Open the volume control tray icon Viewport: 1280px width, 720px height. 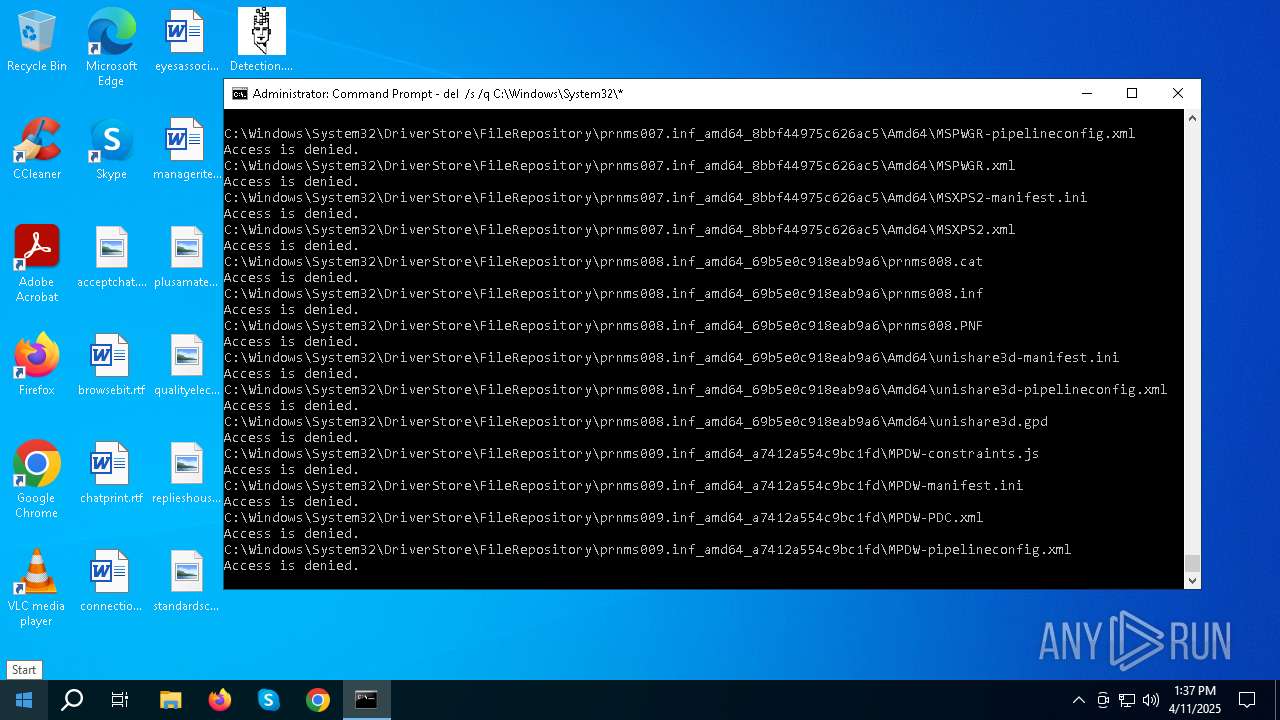pos(1151,700)
